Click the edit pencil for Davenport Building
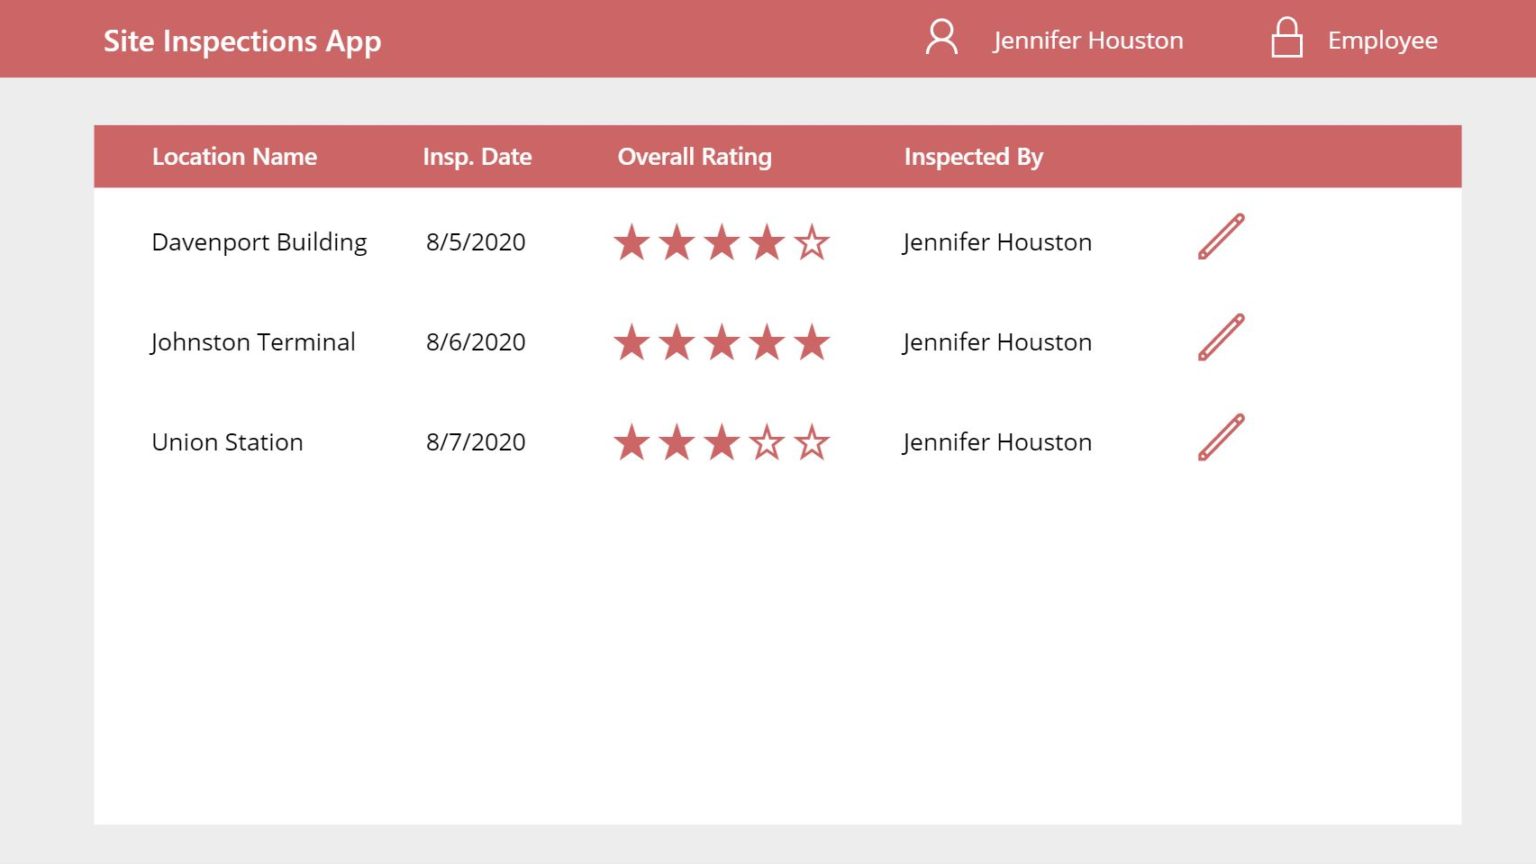The width and height of the screenshot is (1536, 864). pos(1220,237)
